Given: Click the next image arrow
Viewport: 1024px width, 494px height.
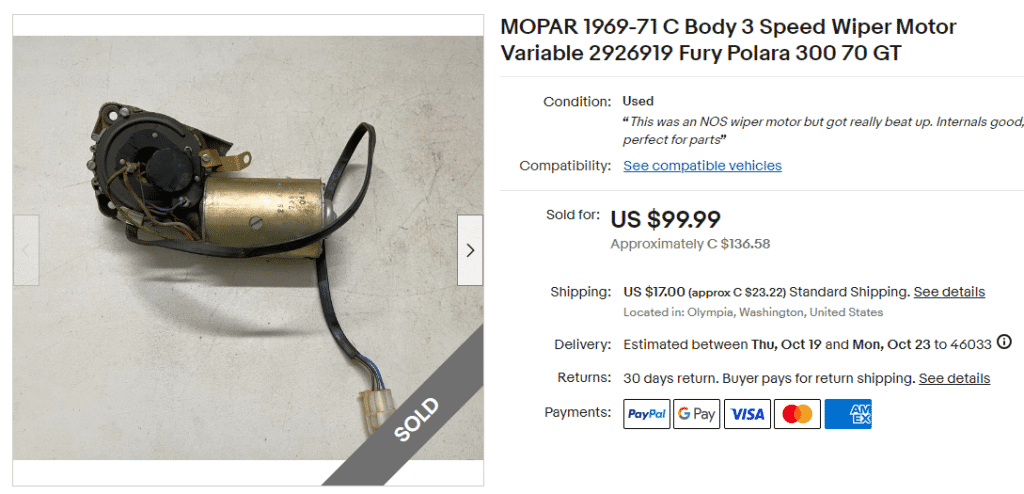Looking at the screenshot, I should (x=470, y=250).
